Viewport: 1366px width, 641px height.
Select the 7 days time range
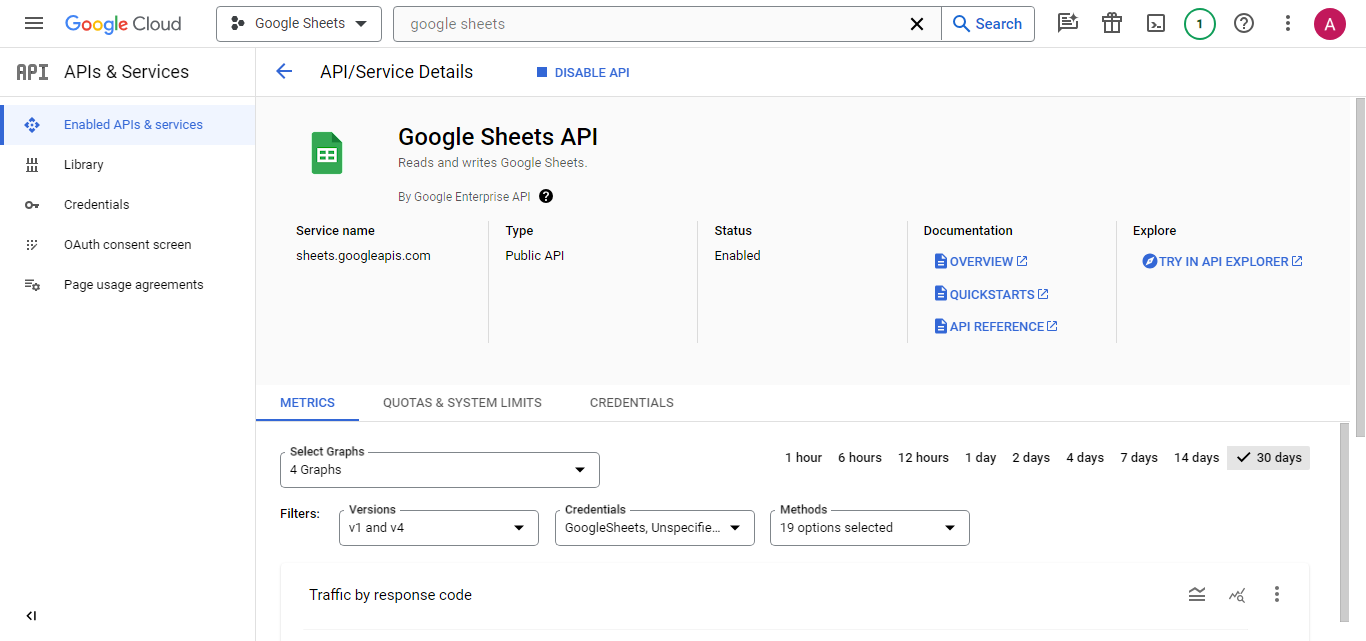click(x=1139, y=458)
